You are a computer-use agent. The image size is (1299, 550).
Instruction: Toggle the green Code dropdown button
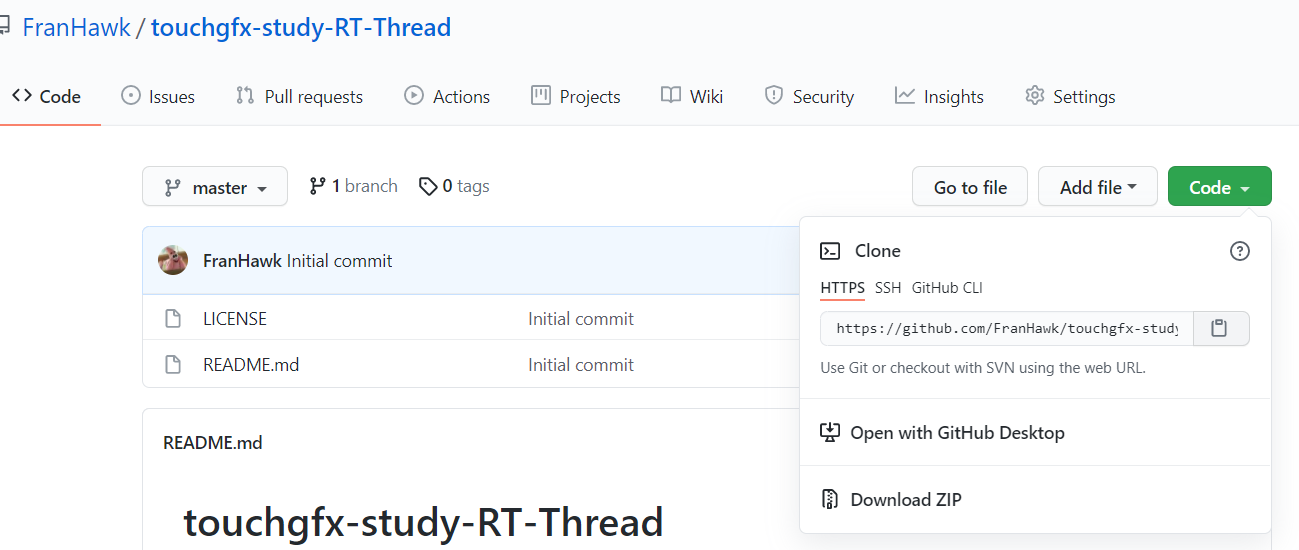pos(1220,186)
